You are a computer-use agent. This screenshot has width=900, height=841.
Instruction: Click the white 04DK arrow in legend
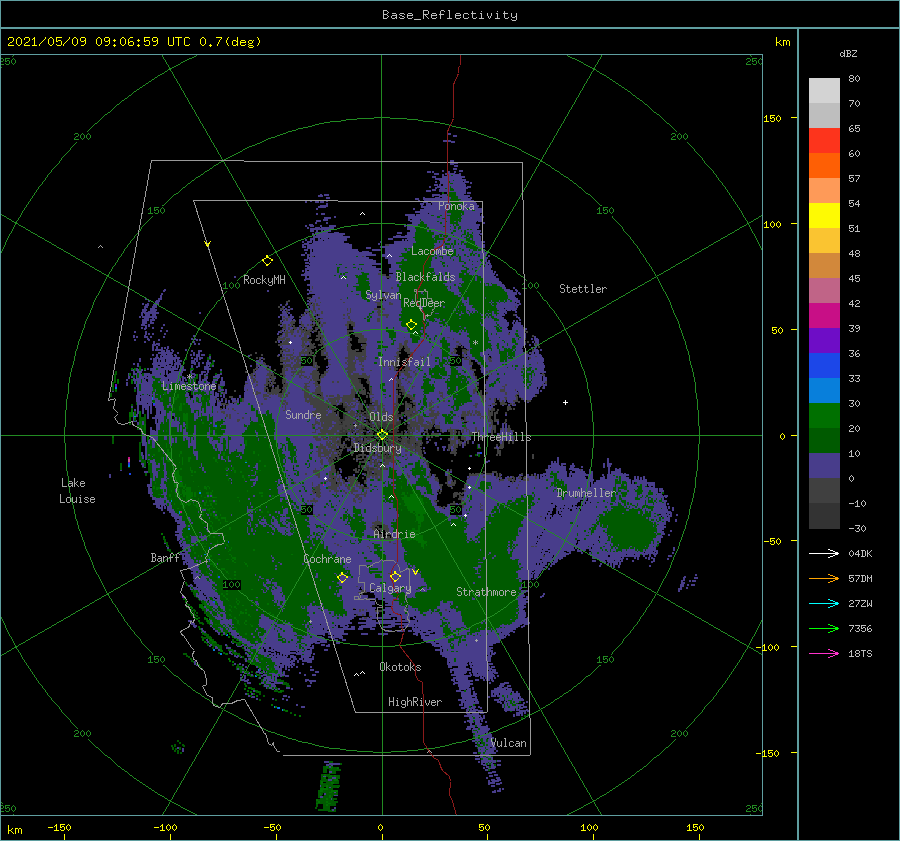(x=824, y=553)
